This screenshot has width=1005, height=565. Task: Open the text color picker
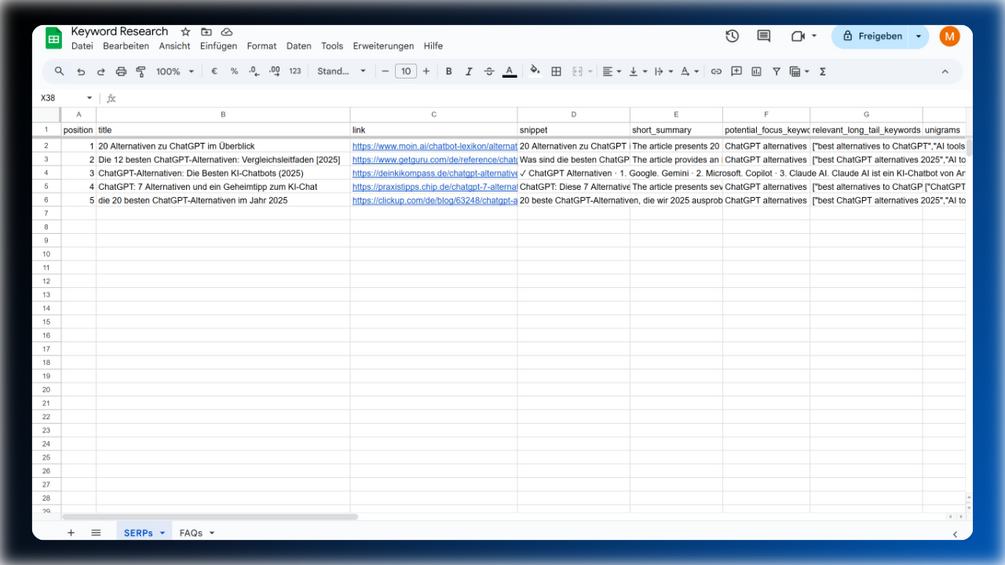510,72
